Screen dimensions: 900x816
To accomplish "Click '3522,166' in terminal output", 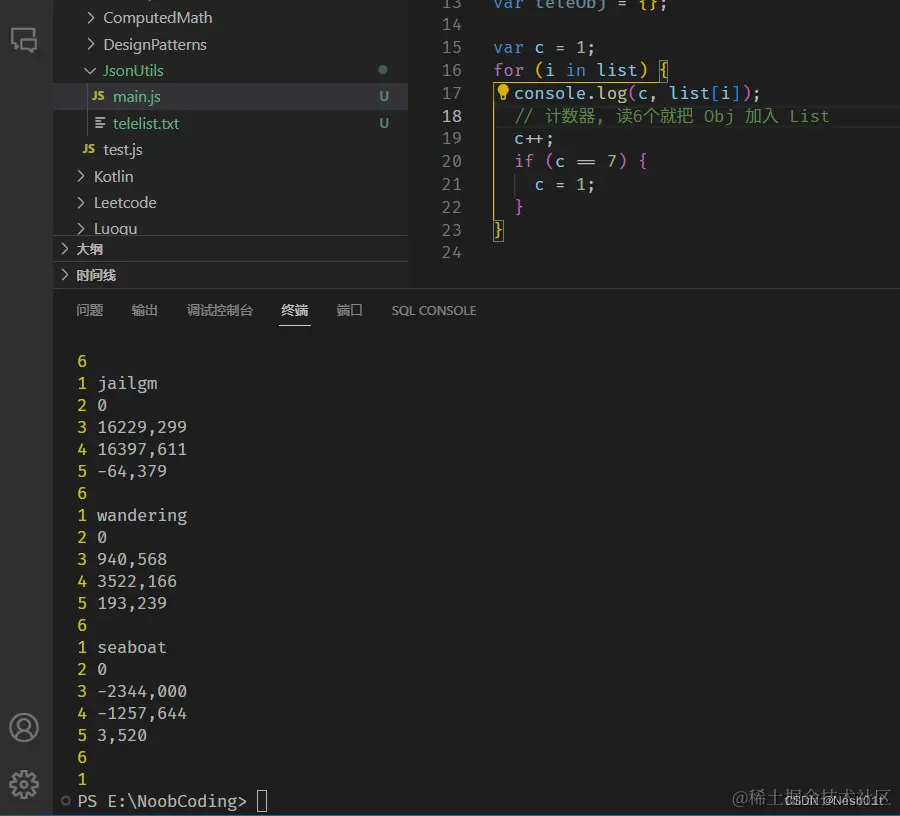I will [x=137, y=581].
